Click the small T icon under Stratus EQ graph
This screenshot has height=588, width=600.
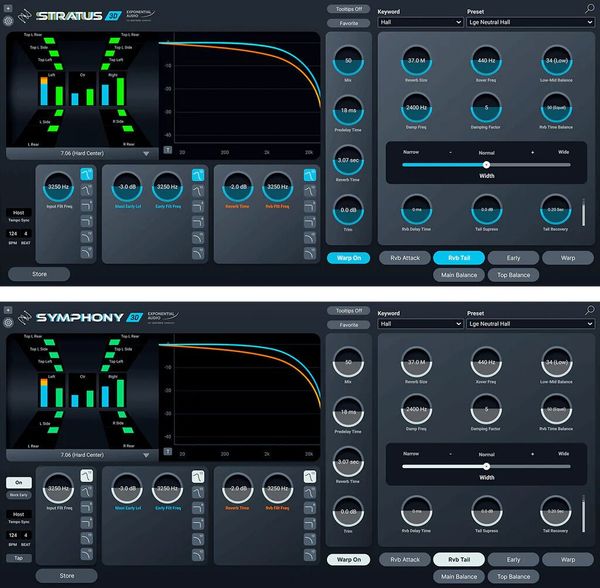point(168,150)
